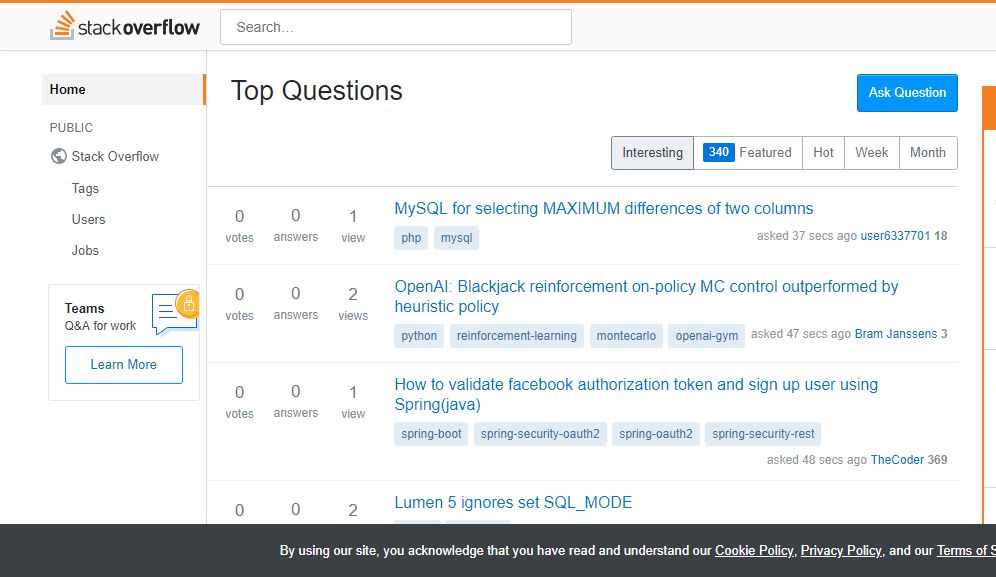Click the openai-gym tag
Image resolution: width=996 pixels, height=577 pixels.
tap(706, 336)
